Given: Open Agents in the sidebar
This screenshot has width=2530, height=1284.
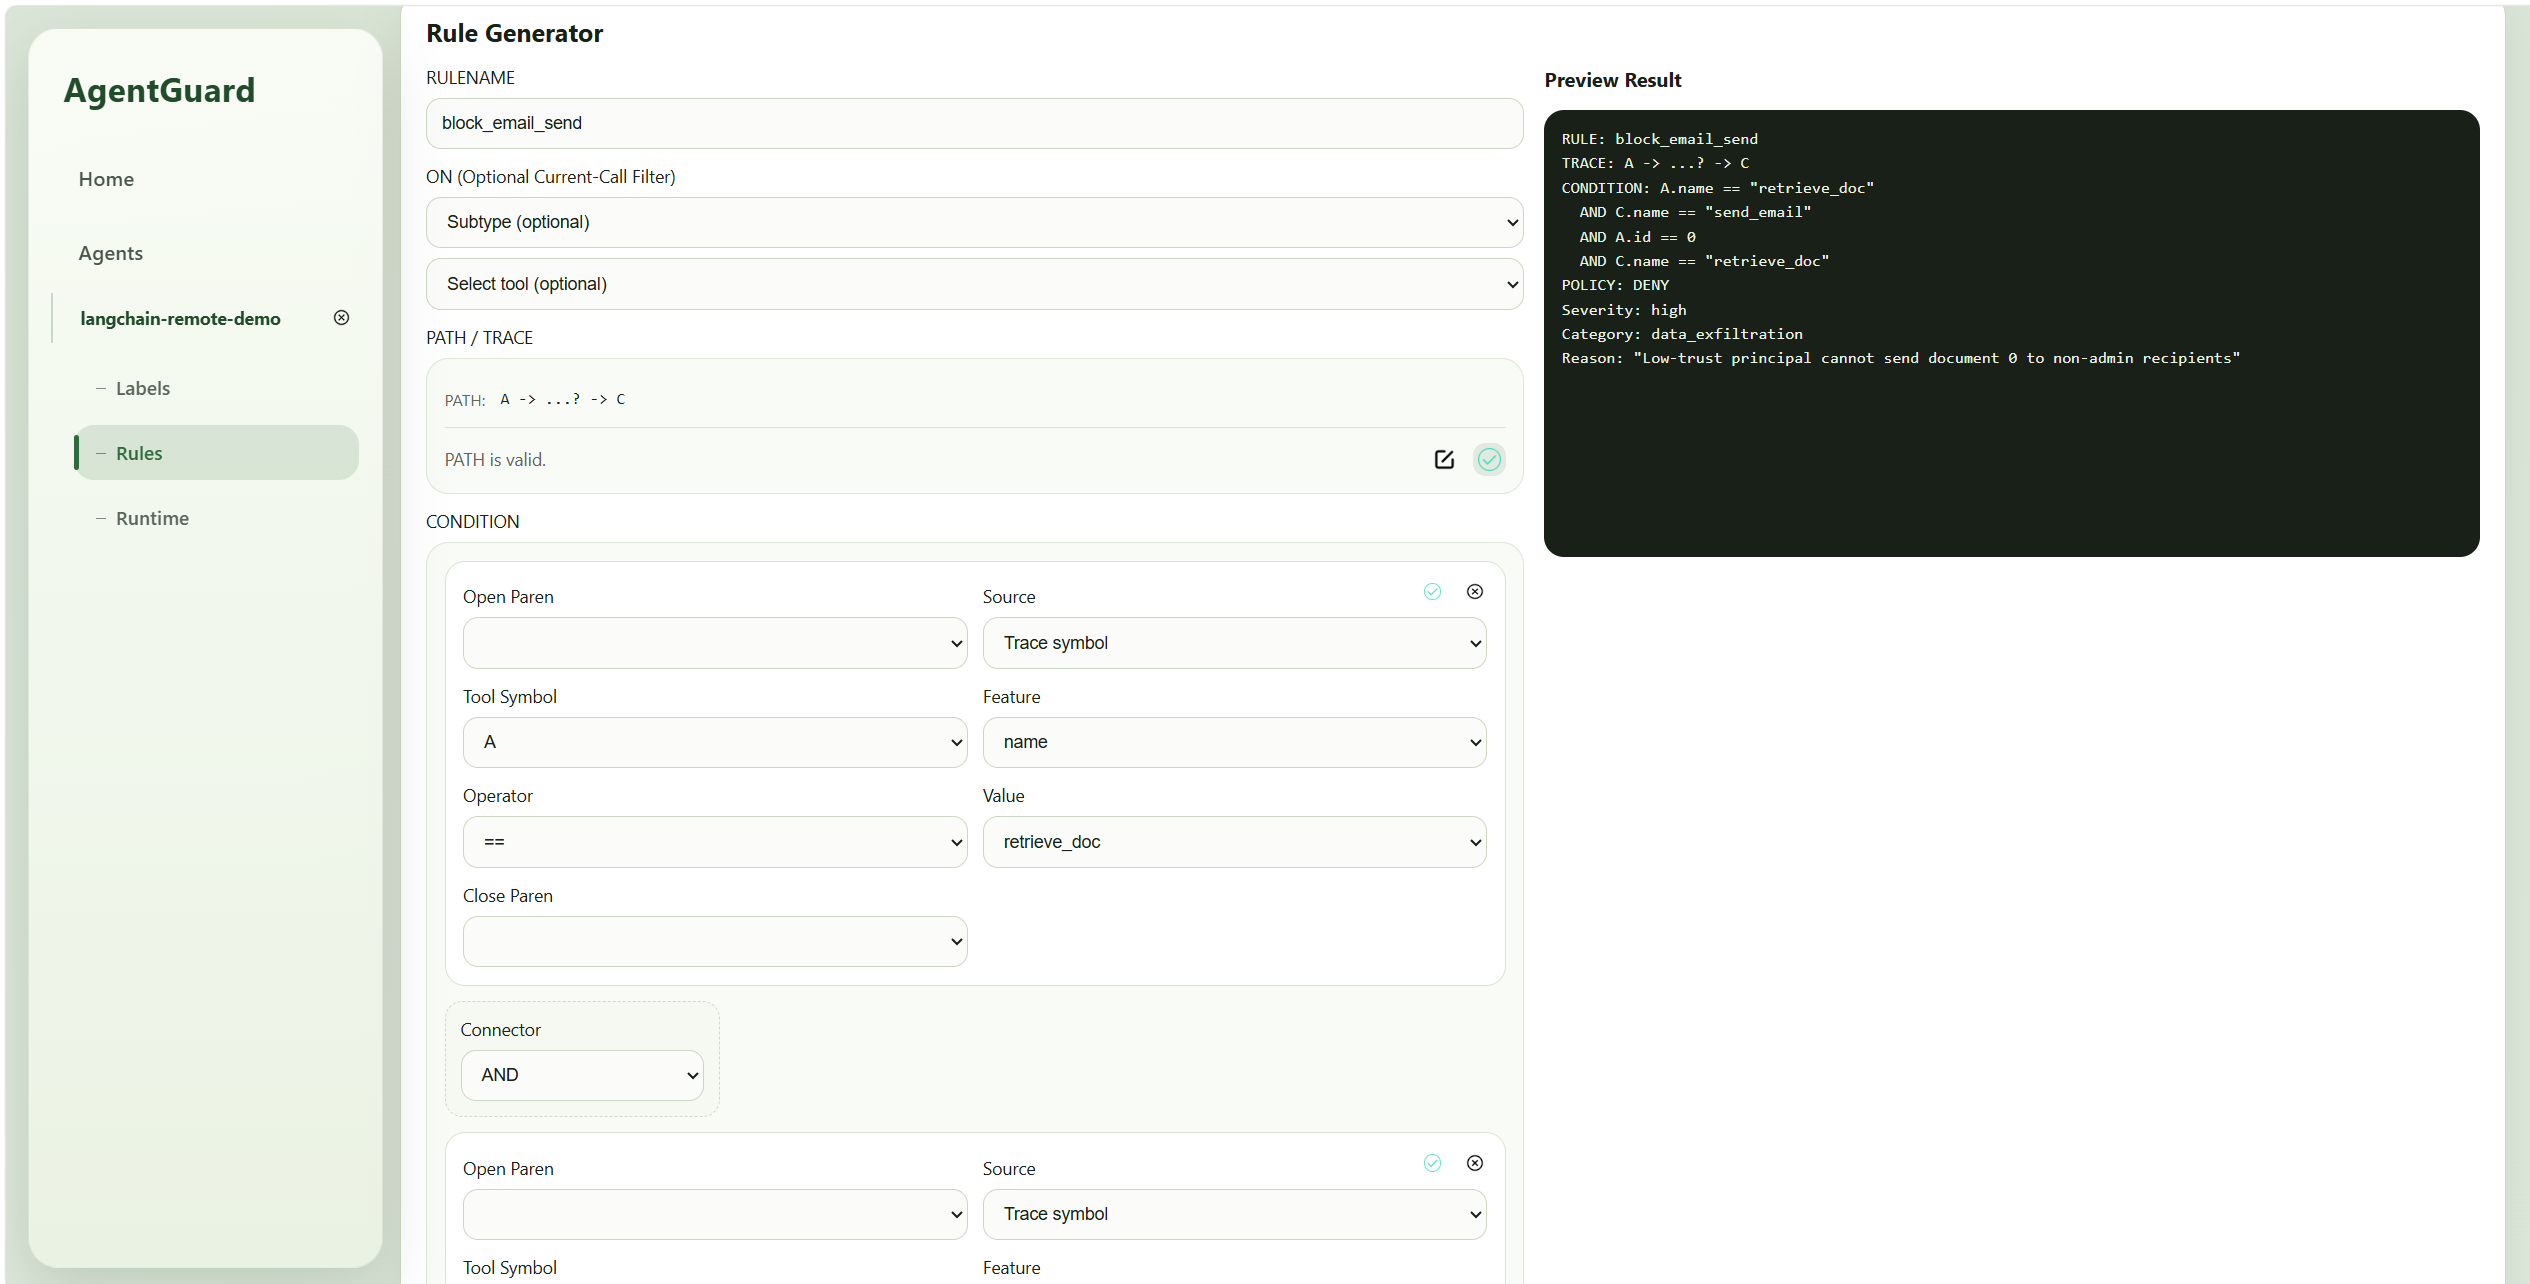Looking at the screenshot, I should [x=110, y=253].
